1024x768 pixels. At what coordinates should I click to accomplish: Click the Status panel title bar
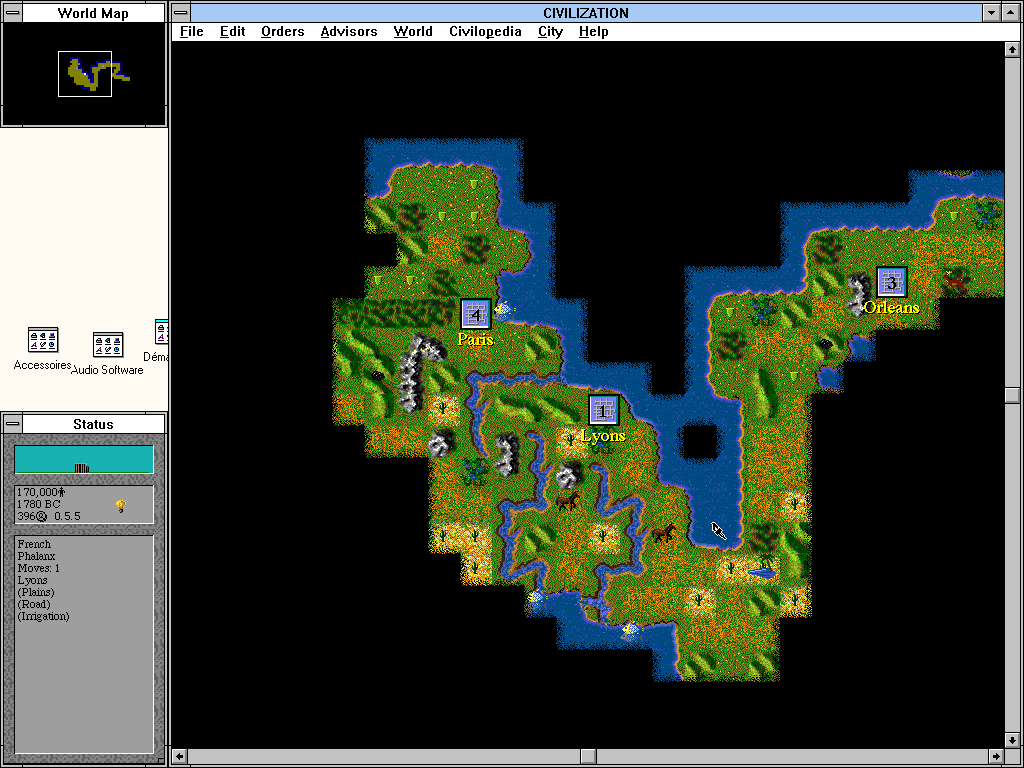(x=93, y=424)
